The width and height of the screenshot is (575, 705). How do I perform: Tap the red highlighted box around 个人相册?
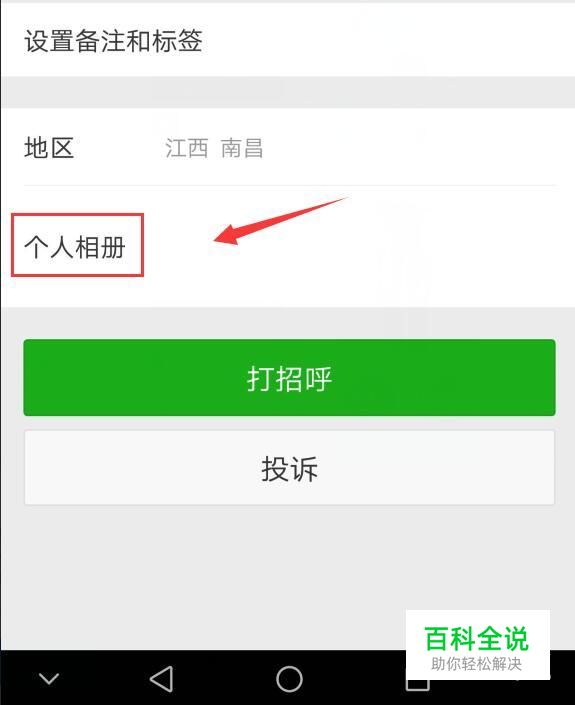pyautogui.click(x=77, y=245)
